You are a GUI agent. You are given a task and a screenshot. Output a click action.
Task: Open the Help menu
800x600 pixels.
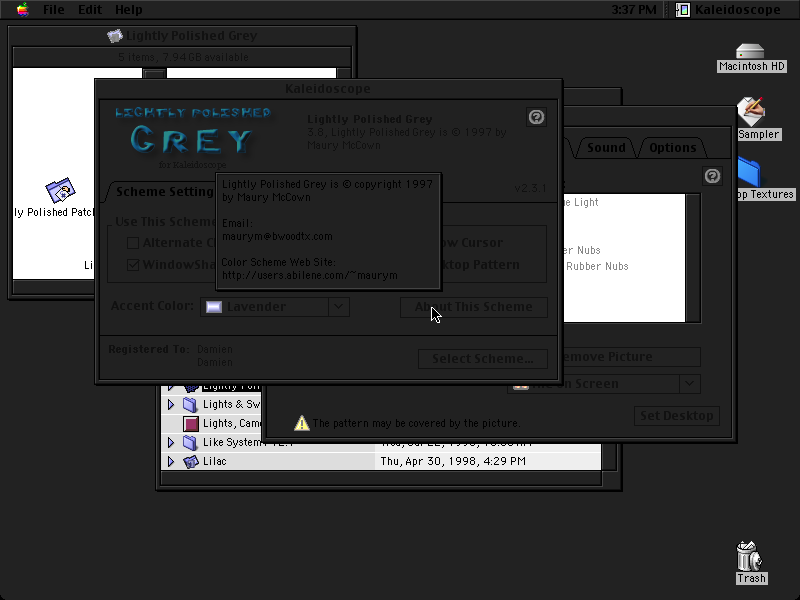pyautogui.click(x=129, y=10)
